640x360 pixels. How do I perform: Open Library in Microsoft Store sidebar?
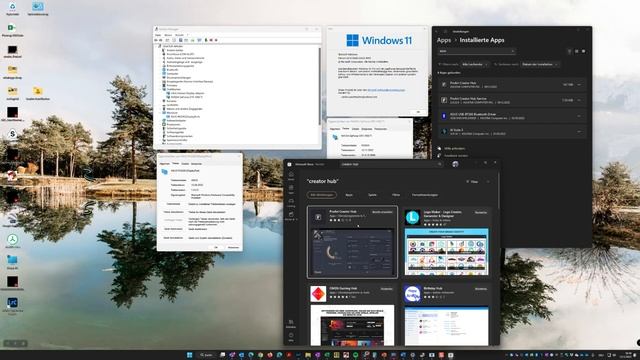coord(291,324)
